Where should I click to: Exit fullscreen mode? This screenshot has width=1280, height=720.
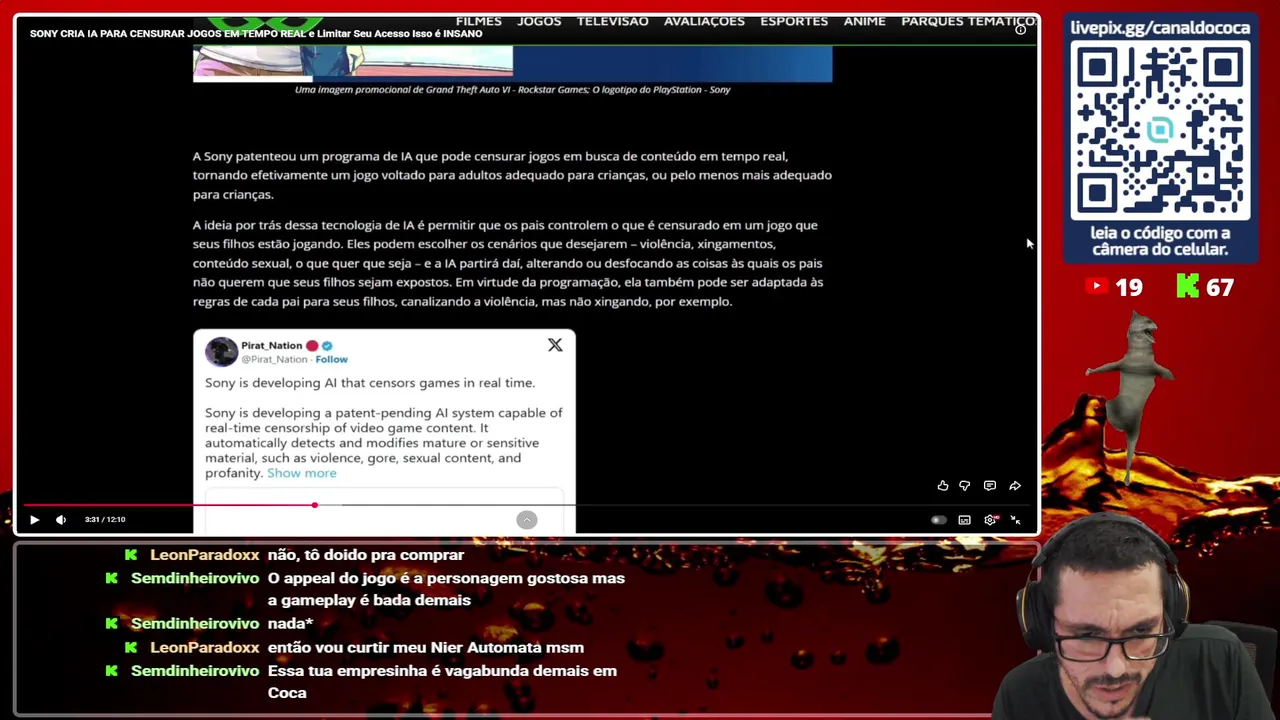pyautogui.click(x=1015, y=520)
